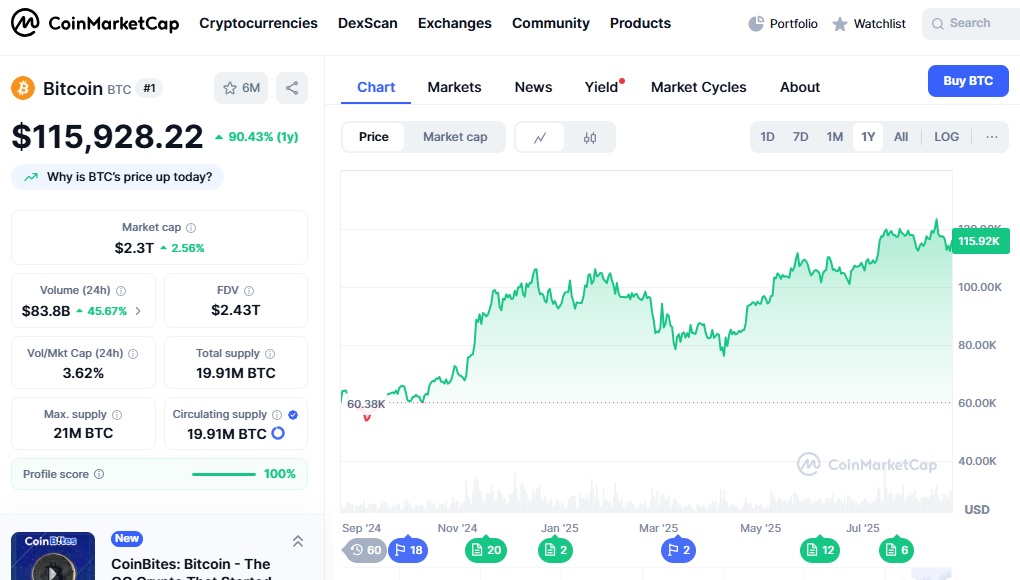Open the chart more options ellipsis
Viewport: 1020px width, 580px height.
[991, 137]
